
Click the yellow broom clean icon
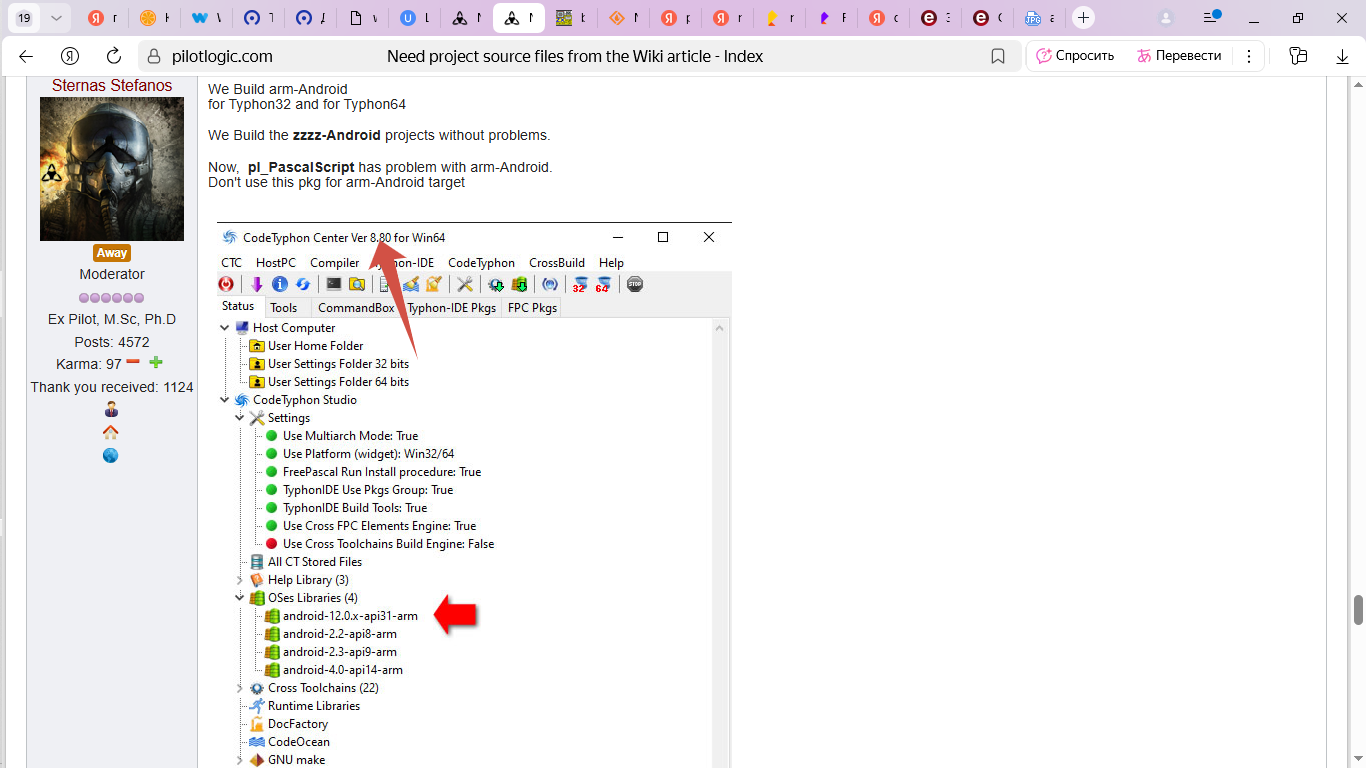point(433,285)
